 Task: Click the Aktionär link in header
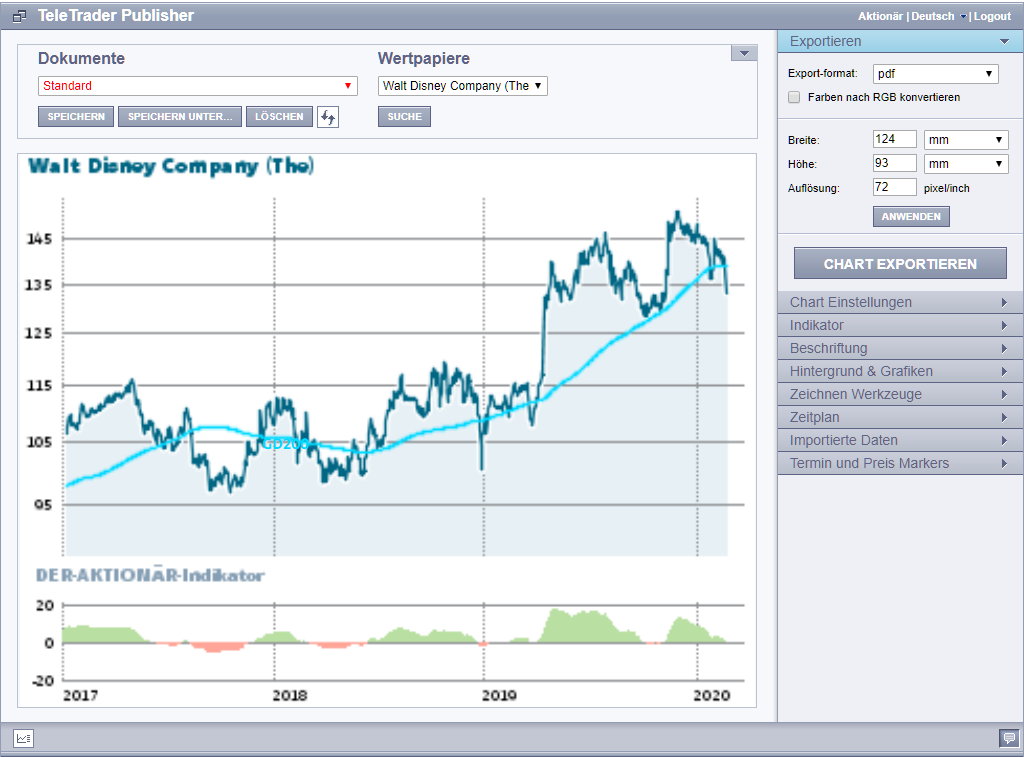tap(880, 16)
